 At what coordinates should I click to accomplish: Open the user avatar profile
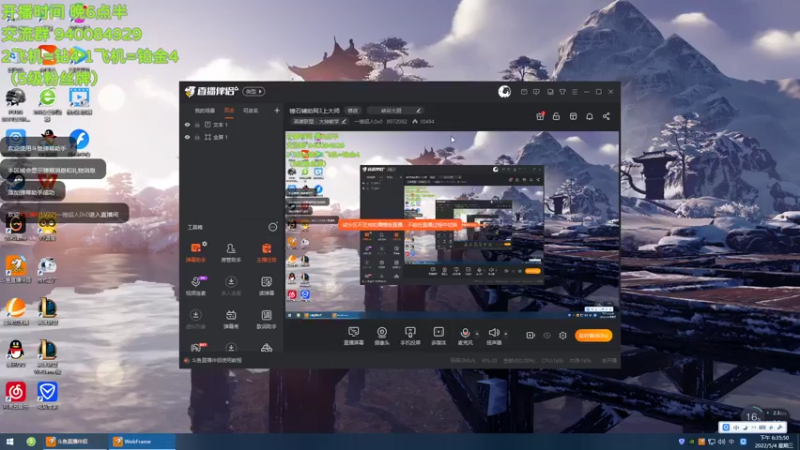pyautogui.click(x=505, y=91)
